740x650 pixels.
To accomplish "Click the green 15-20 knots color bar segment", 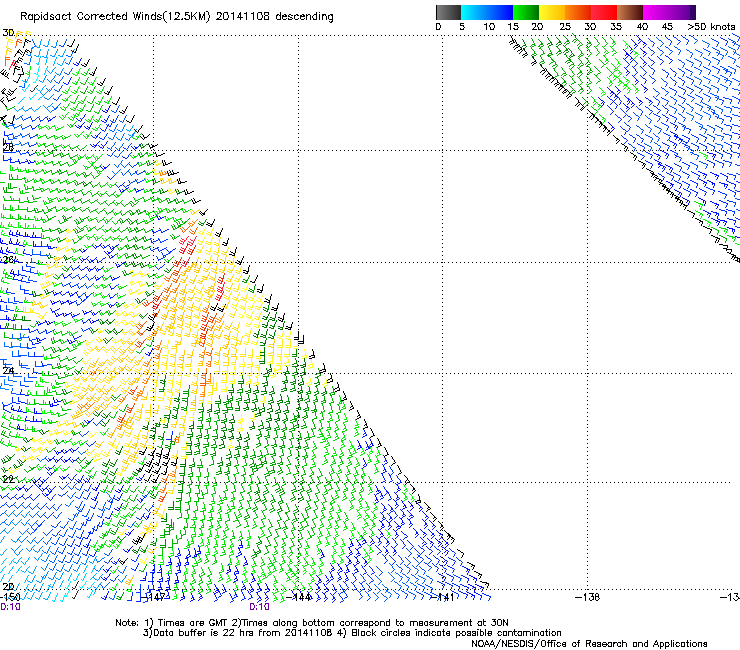I will point(526,12).
